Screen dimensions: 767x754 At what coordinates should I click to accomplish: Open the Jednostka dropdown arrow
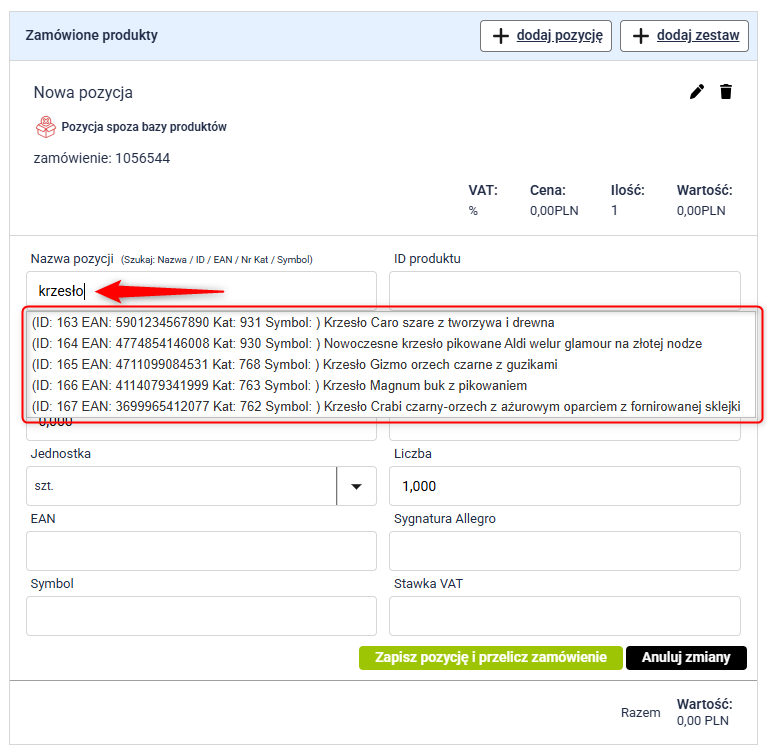tap(356, 486)
